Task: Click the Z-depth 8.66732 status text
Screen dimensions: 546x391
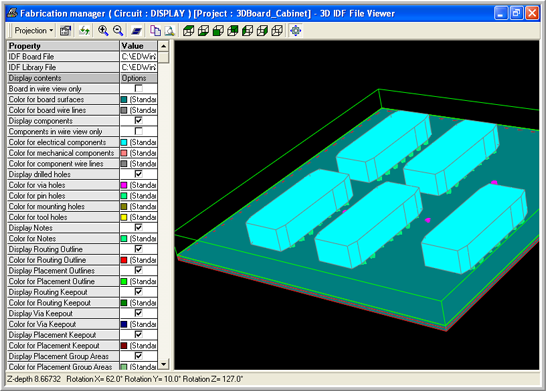Action: pos(34,379)
